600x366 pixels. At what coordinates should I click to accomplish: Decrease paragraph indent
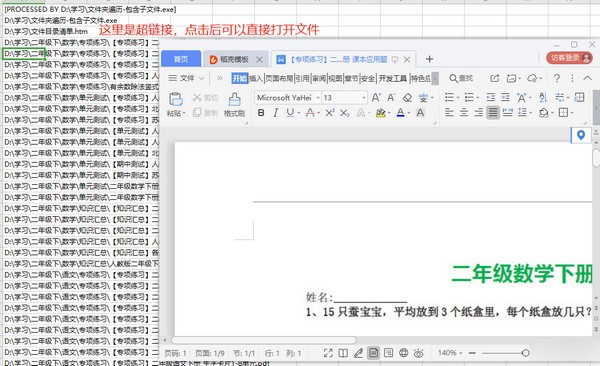pos(491,98)
